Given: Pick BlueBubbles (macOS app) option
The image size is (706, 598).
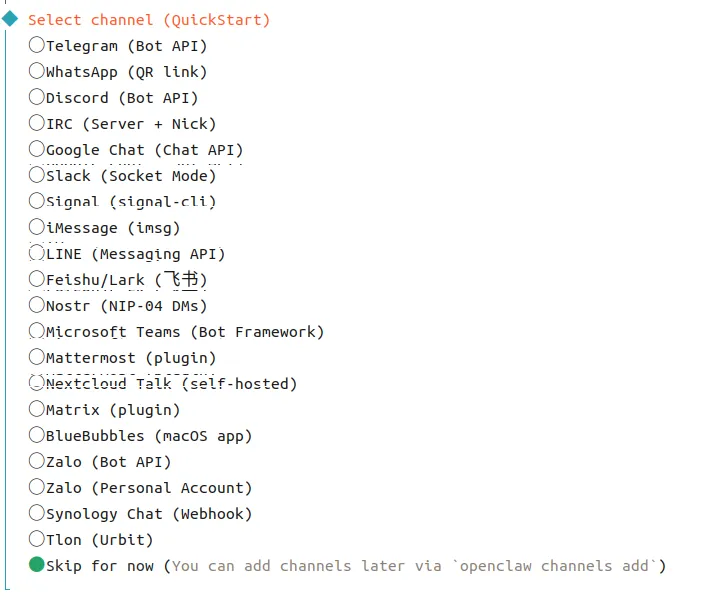Looking at the screenshot, I should pos(37,435).
